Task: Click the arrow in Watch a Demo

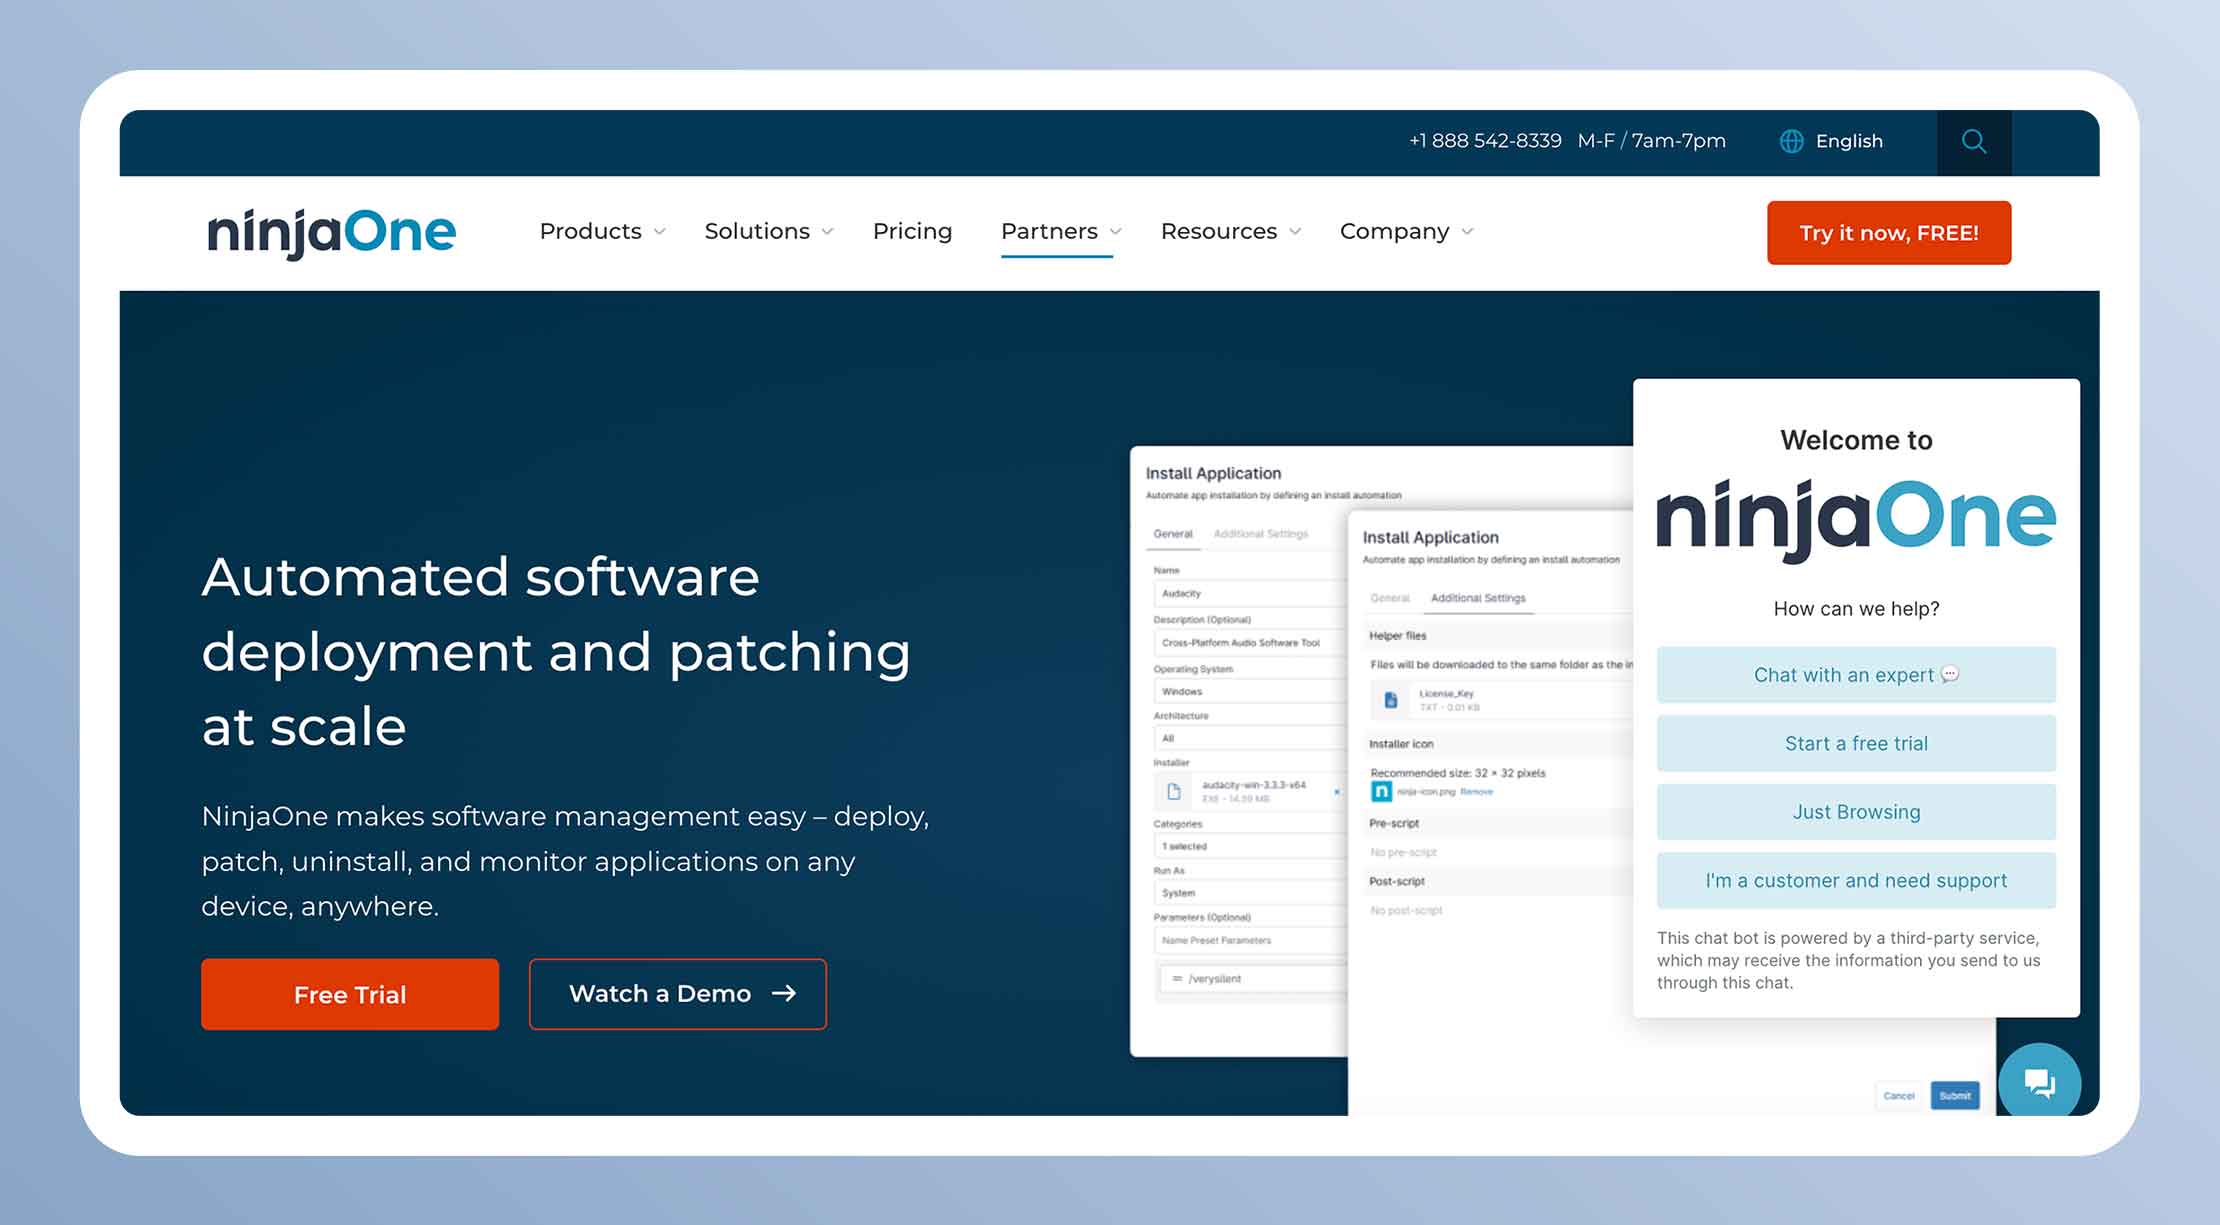Action: [784, 993]
